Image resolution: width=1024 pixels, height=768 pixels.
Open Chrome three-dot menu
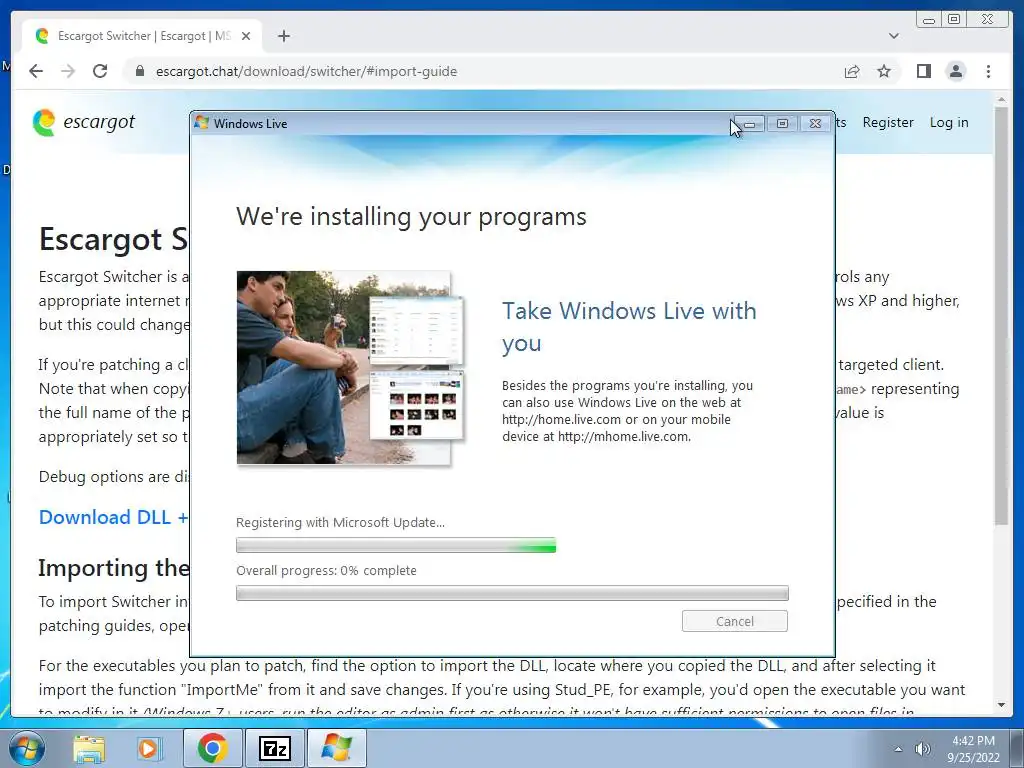989,71
